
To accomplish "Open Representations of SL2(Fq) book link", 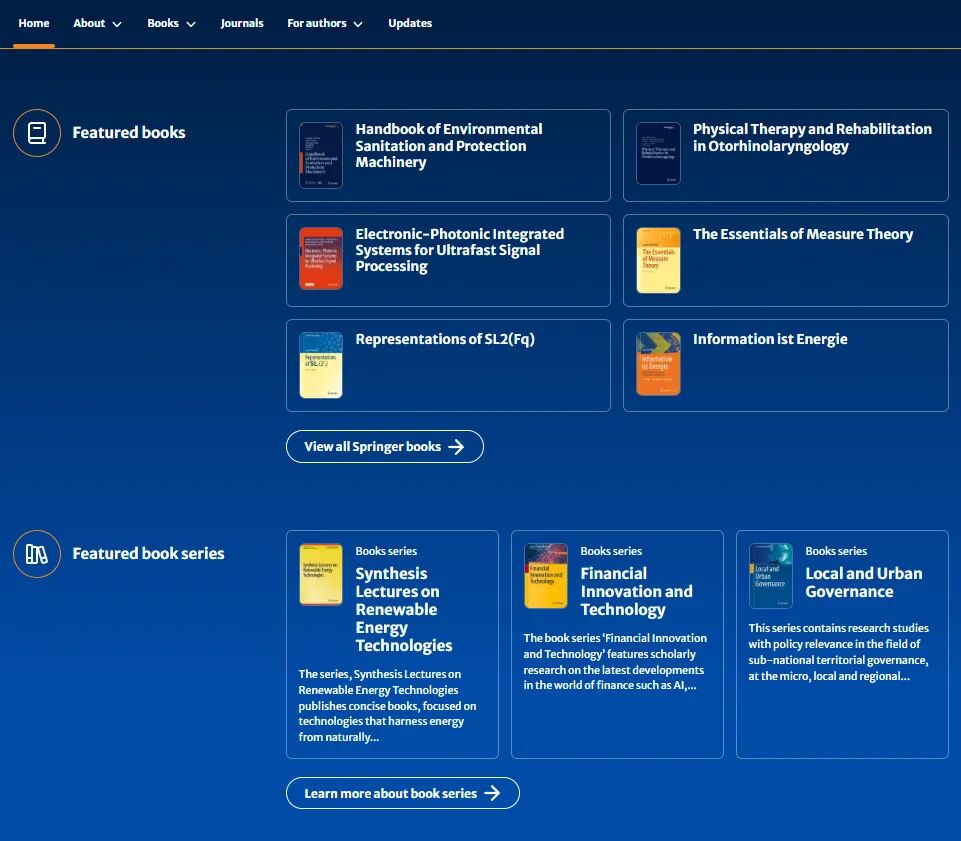I will [445, 339].
